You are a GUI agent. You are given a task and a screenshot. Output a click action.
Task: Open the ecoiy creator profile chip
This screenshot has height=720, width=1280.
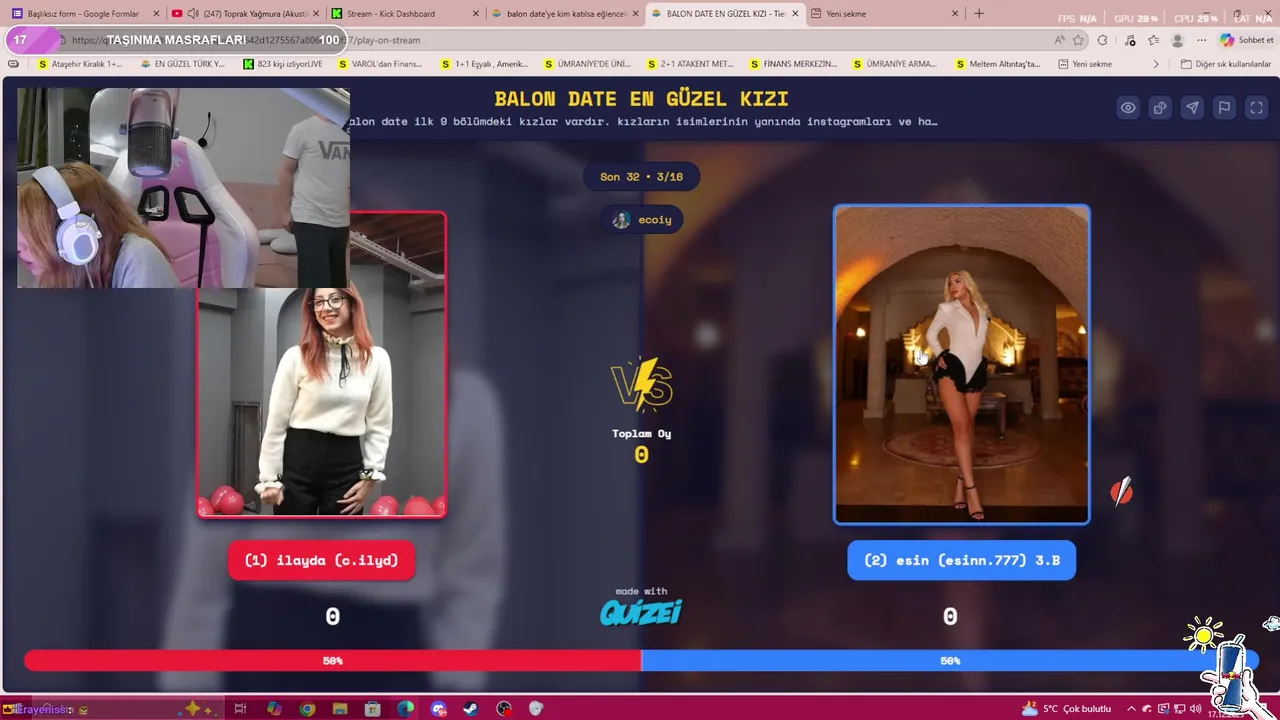(642, 220)
